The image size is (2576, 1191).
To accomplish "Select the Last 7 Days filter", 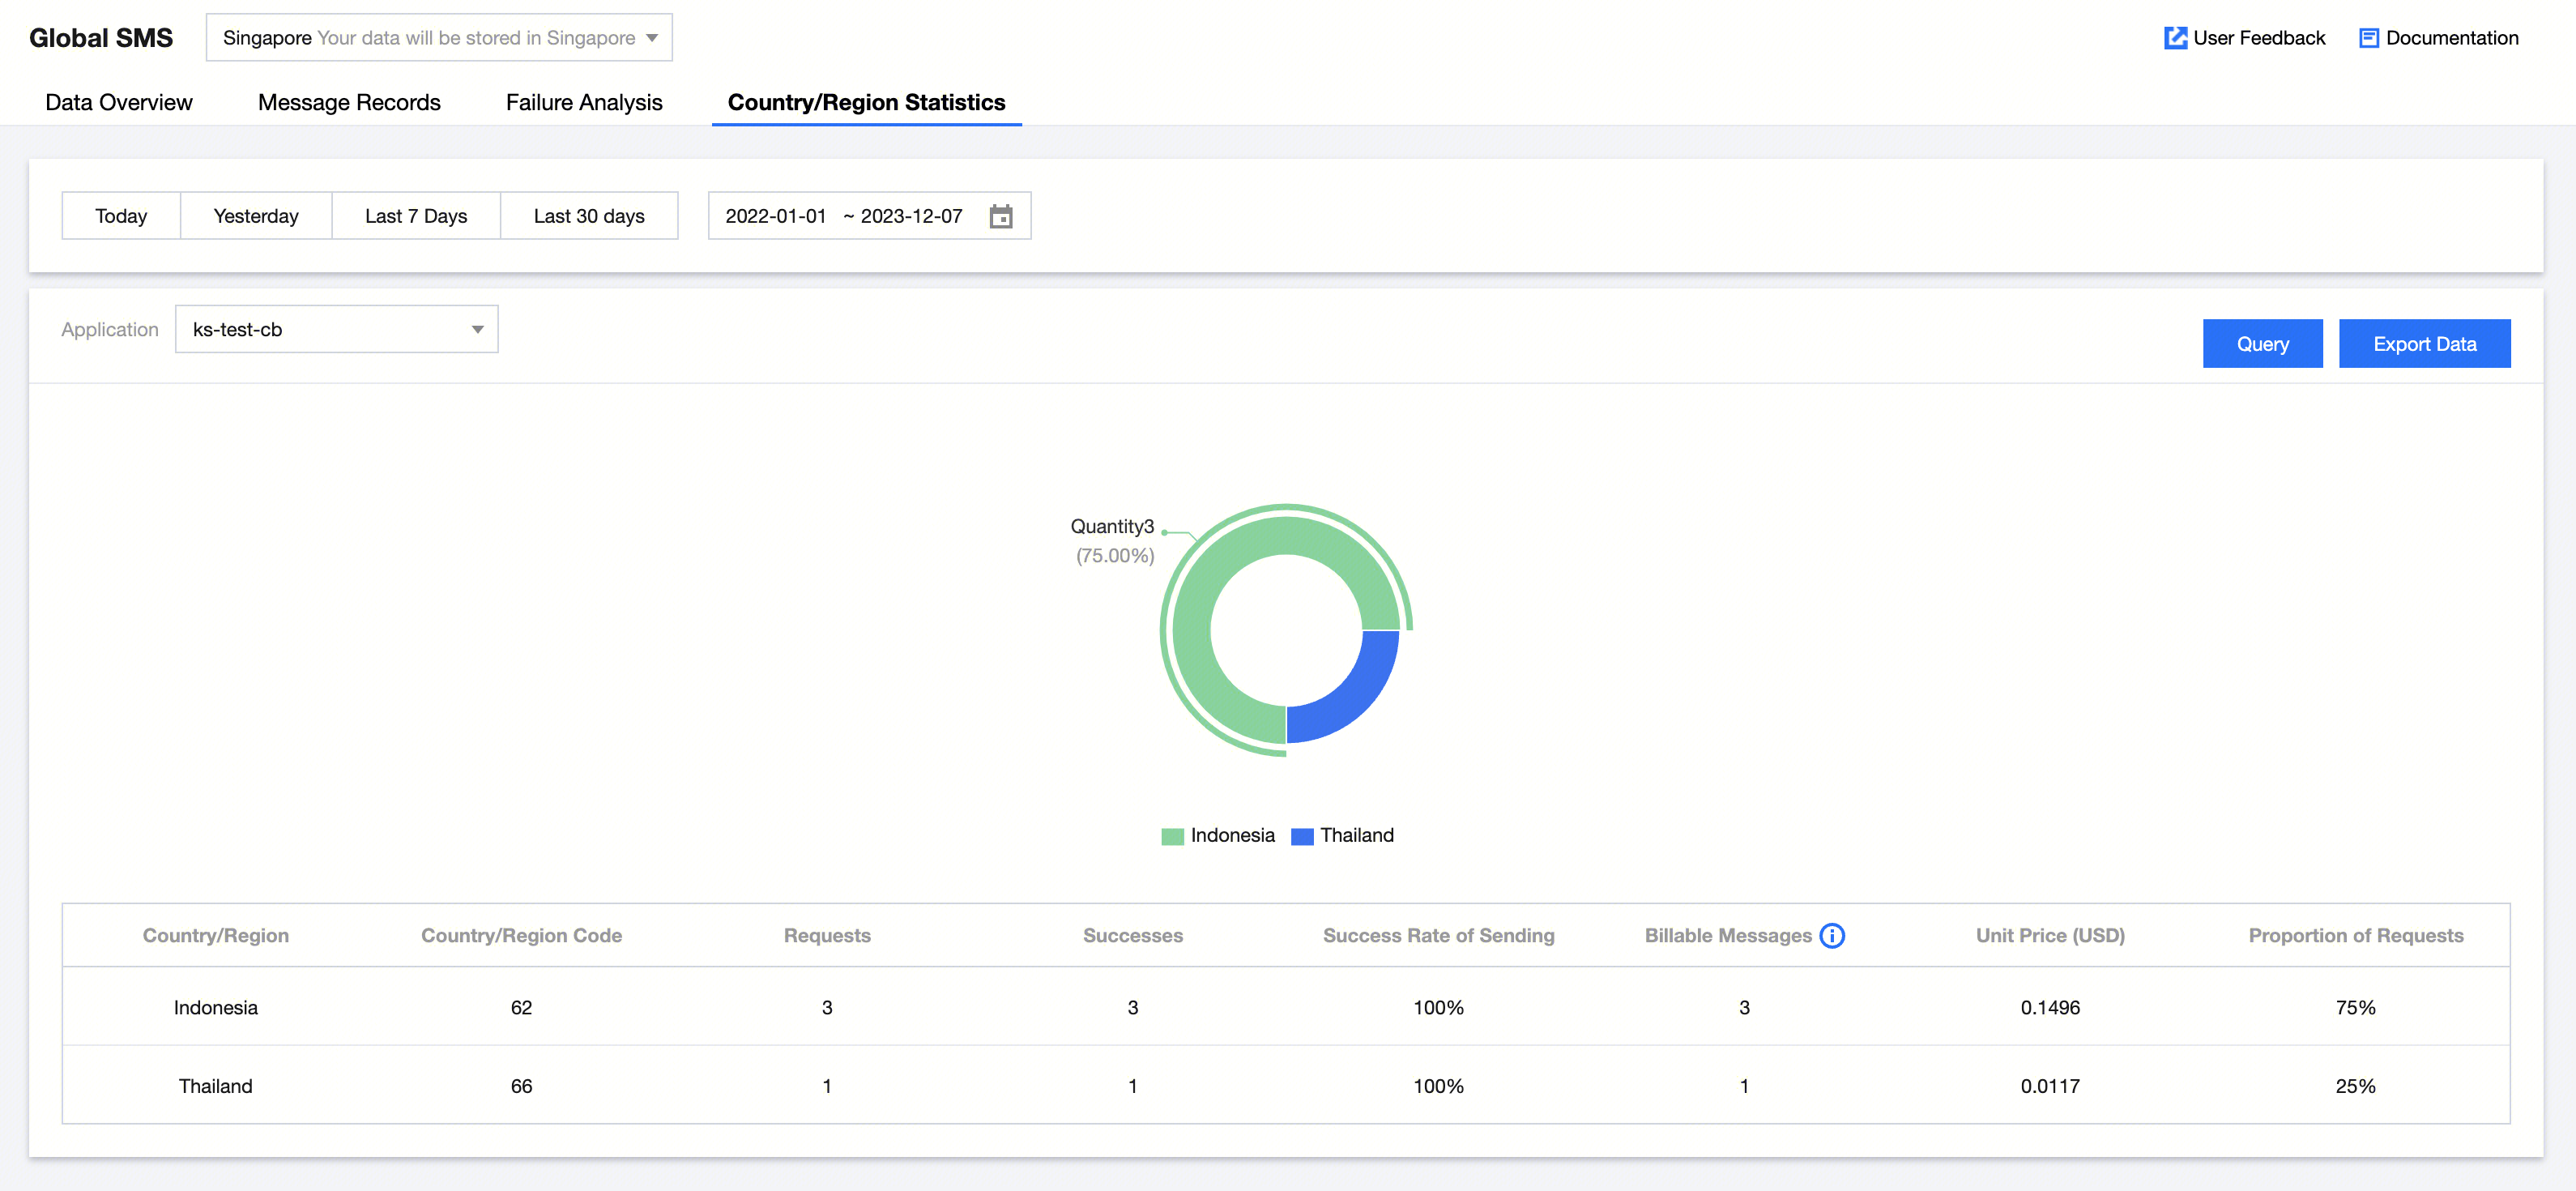I will coord(415,216).
